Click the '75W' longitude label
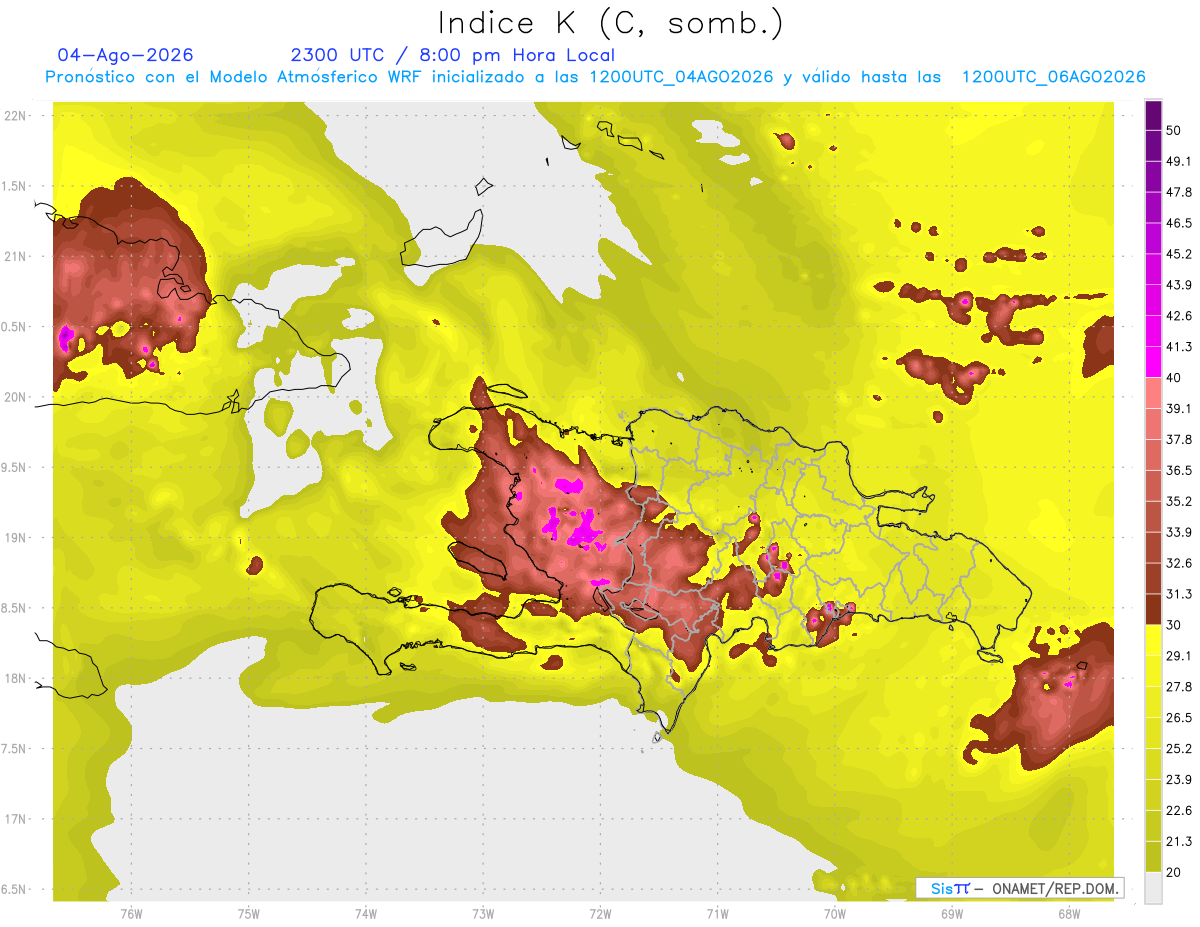 pyautogui.click(x=248, y=914)
